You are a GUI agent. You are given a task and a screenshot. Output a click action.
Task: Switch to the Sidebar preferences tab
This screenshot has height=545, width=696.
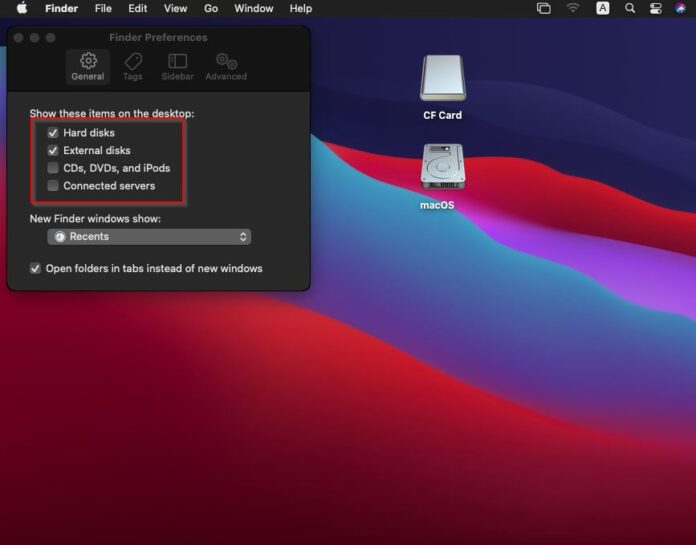(x=177, y=67)
